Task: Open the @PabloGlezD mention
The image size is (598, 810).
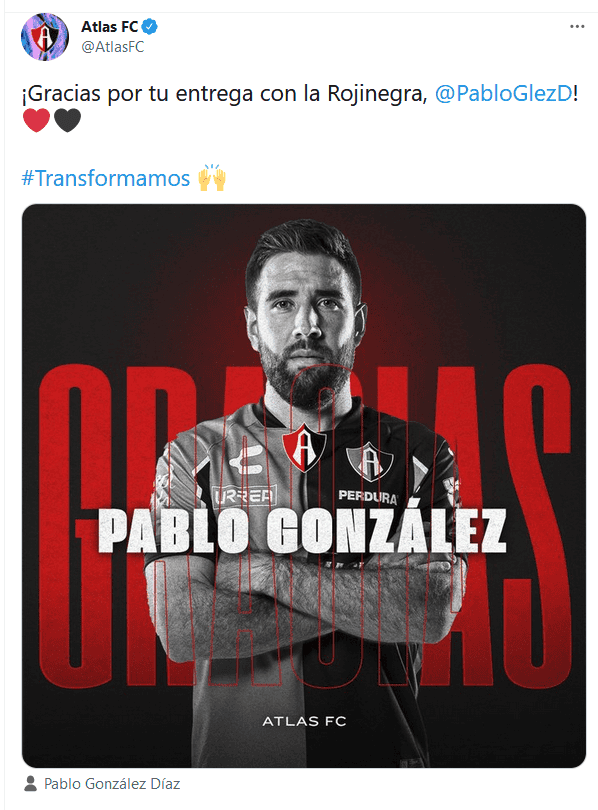Action: coord(503,94)
